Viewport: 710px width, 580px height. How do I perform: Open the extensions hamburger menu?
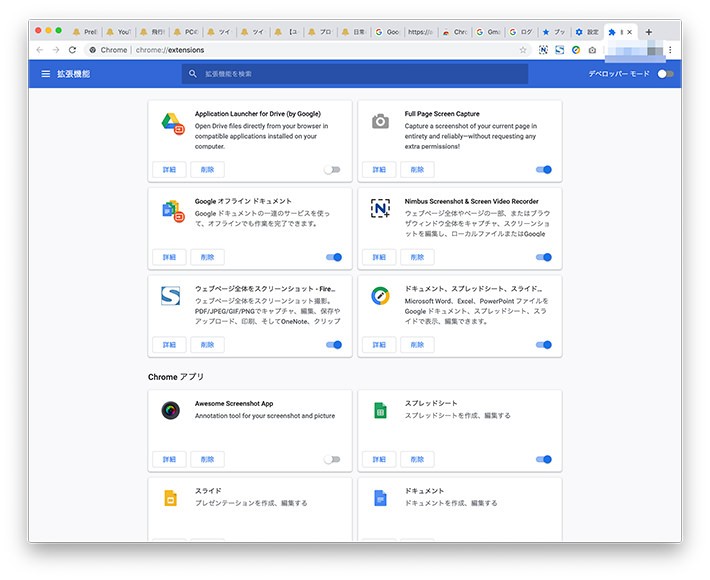click(x=46, y=73)
